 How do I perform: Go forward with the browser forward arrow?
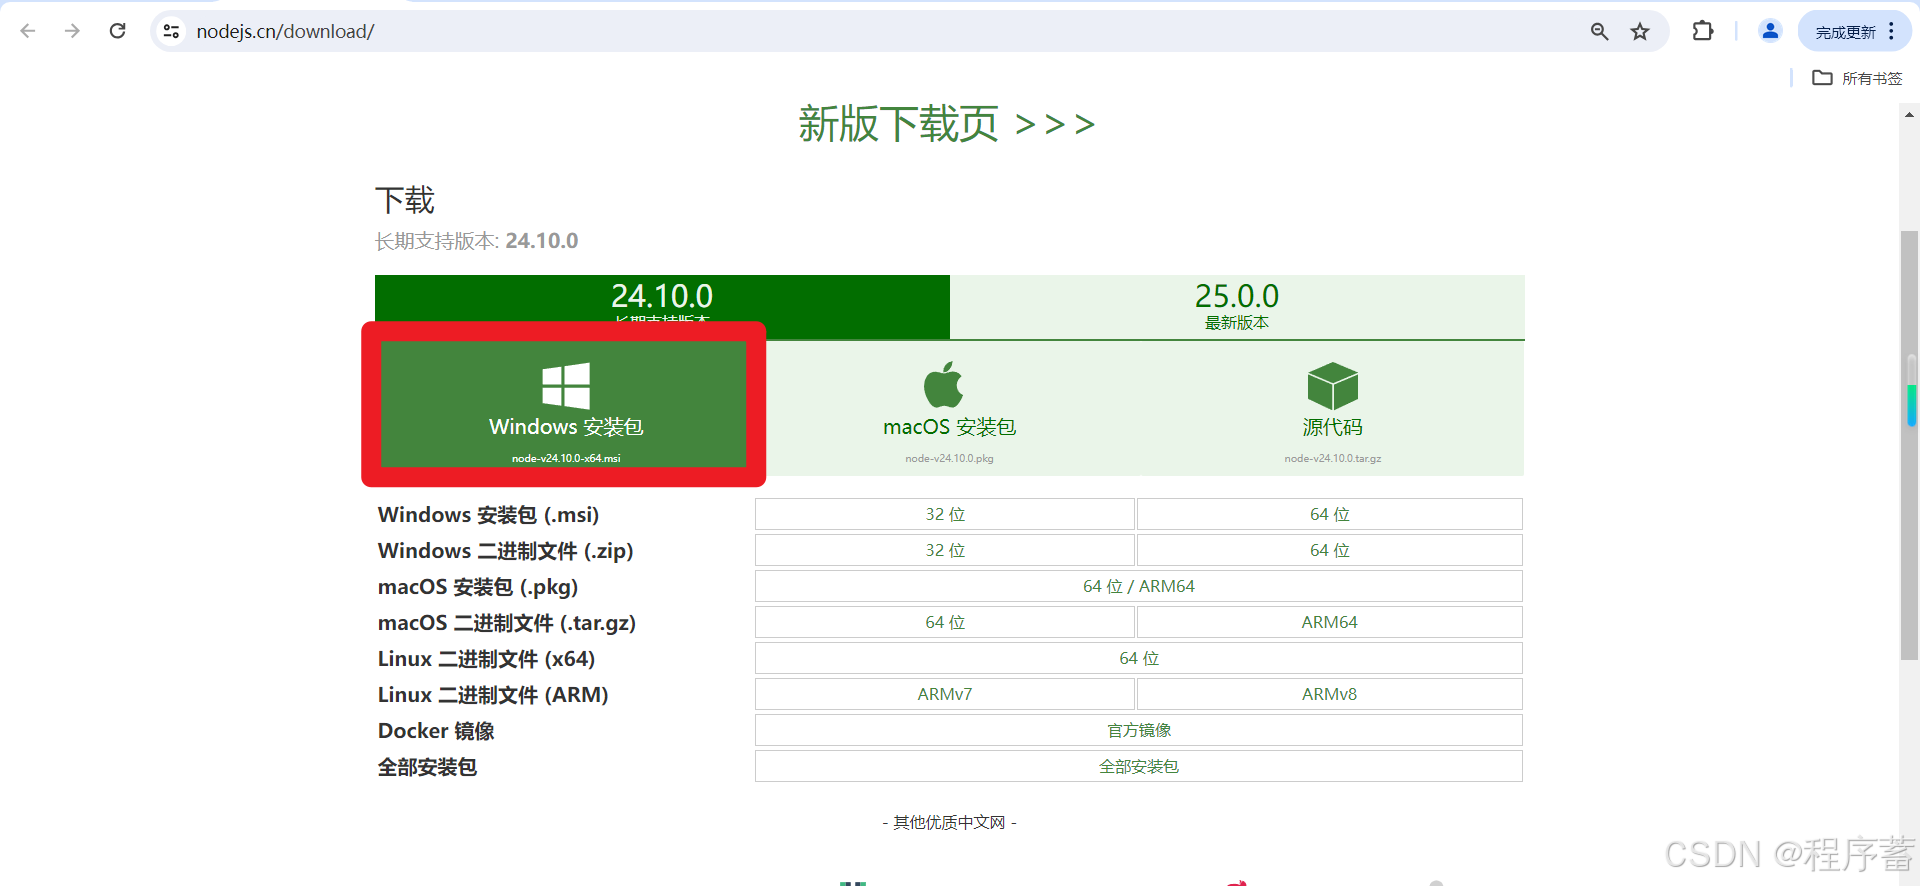coord(72,31)
